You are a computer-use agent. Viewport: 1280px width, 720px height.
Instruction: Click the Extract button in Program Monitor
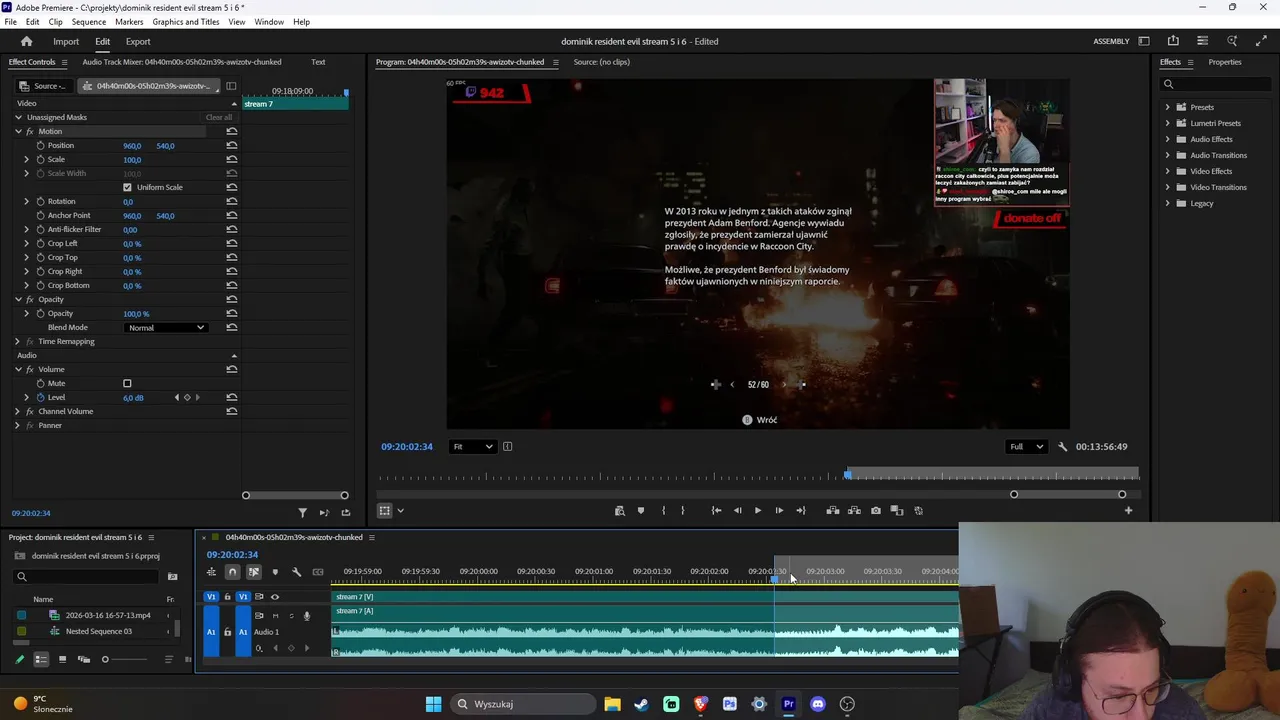854,511
